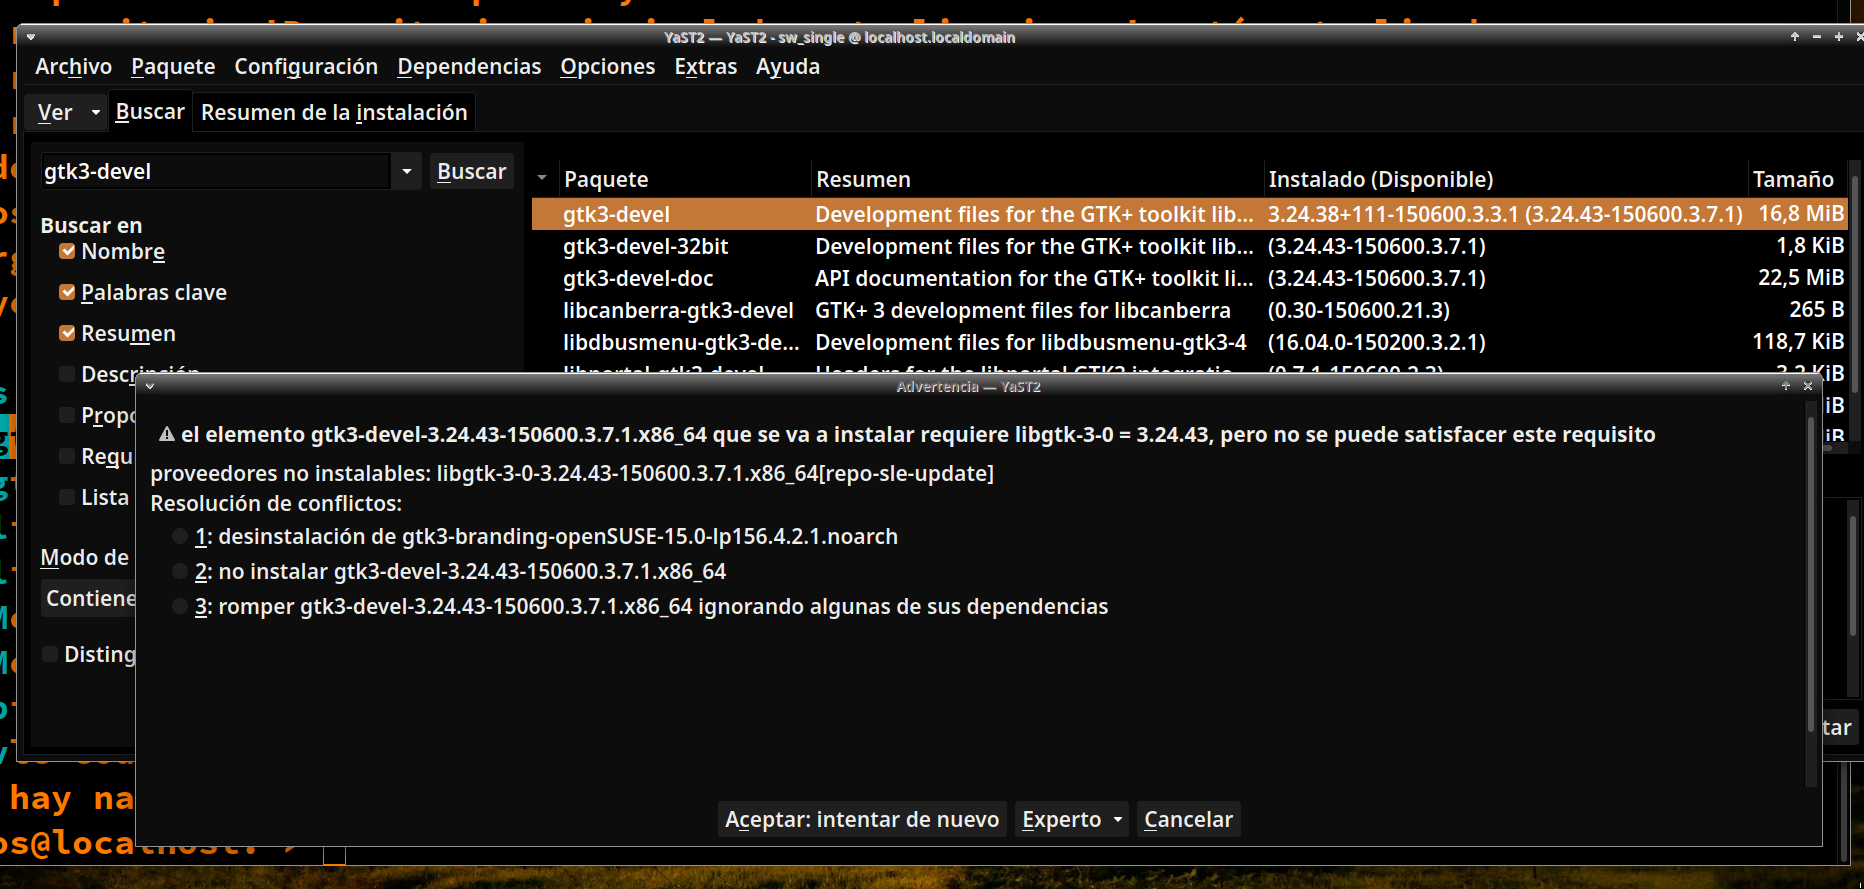Screen dimensions: 1864x889
Task: Click the Advertencia dialog vertical scrollbar
Action: (1811, 580)
